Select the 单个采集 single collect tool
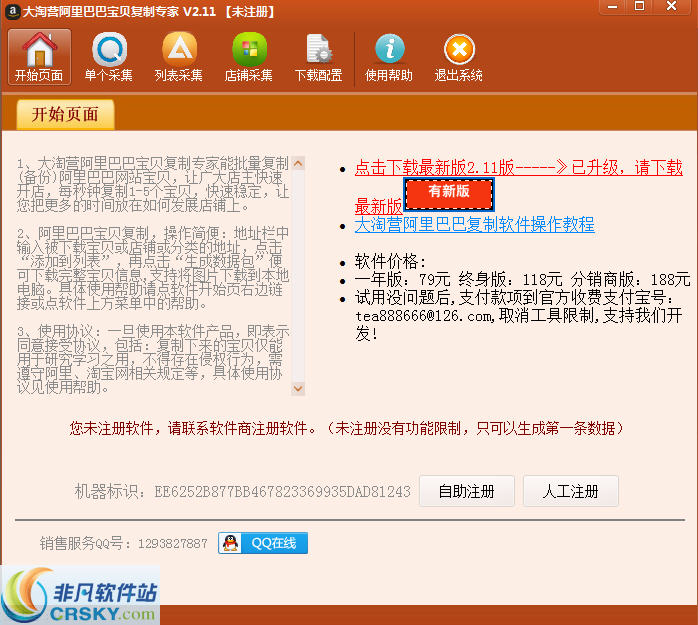The height and width of the screenshot is (625, 698). [109, 57]
